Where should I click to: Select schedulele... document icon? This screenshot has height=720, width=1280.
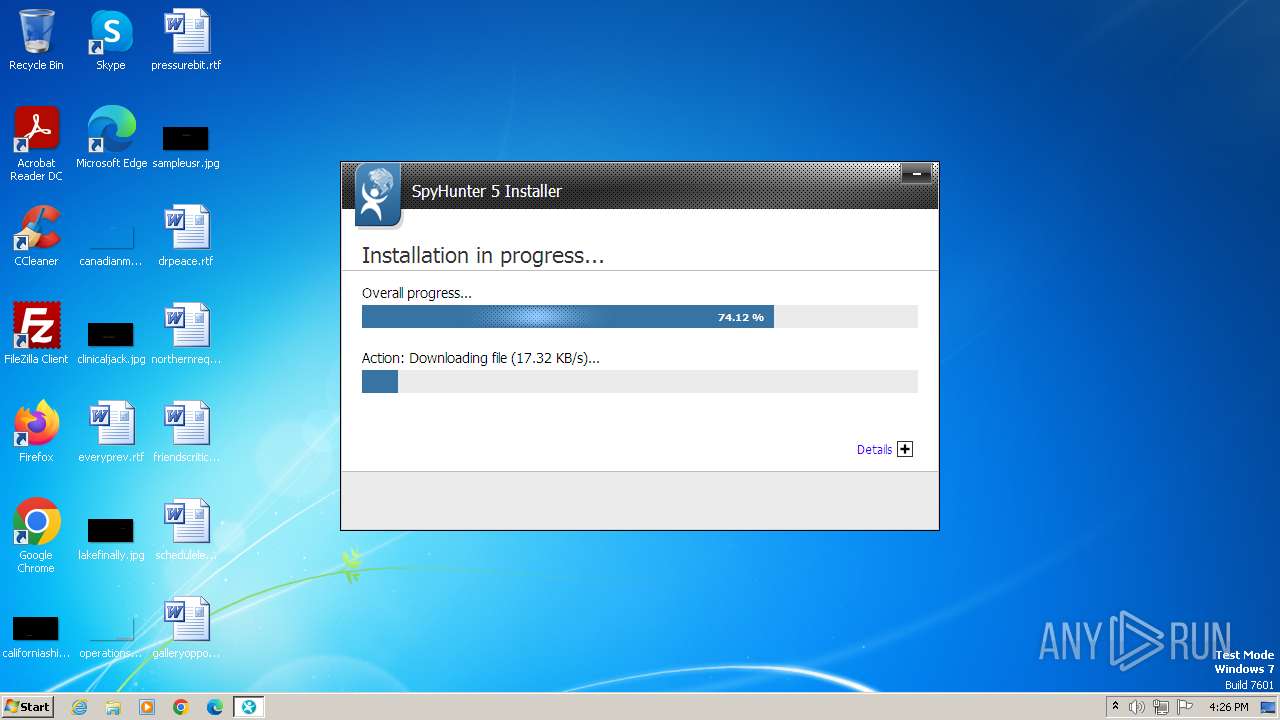186,530
